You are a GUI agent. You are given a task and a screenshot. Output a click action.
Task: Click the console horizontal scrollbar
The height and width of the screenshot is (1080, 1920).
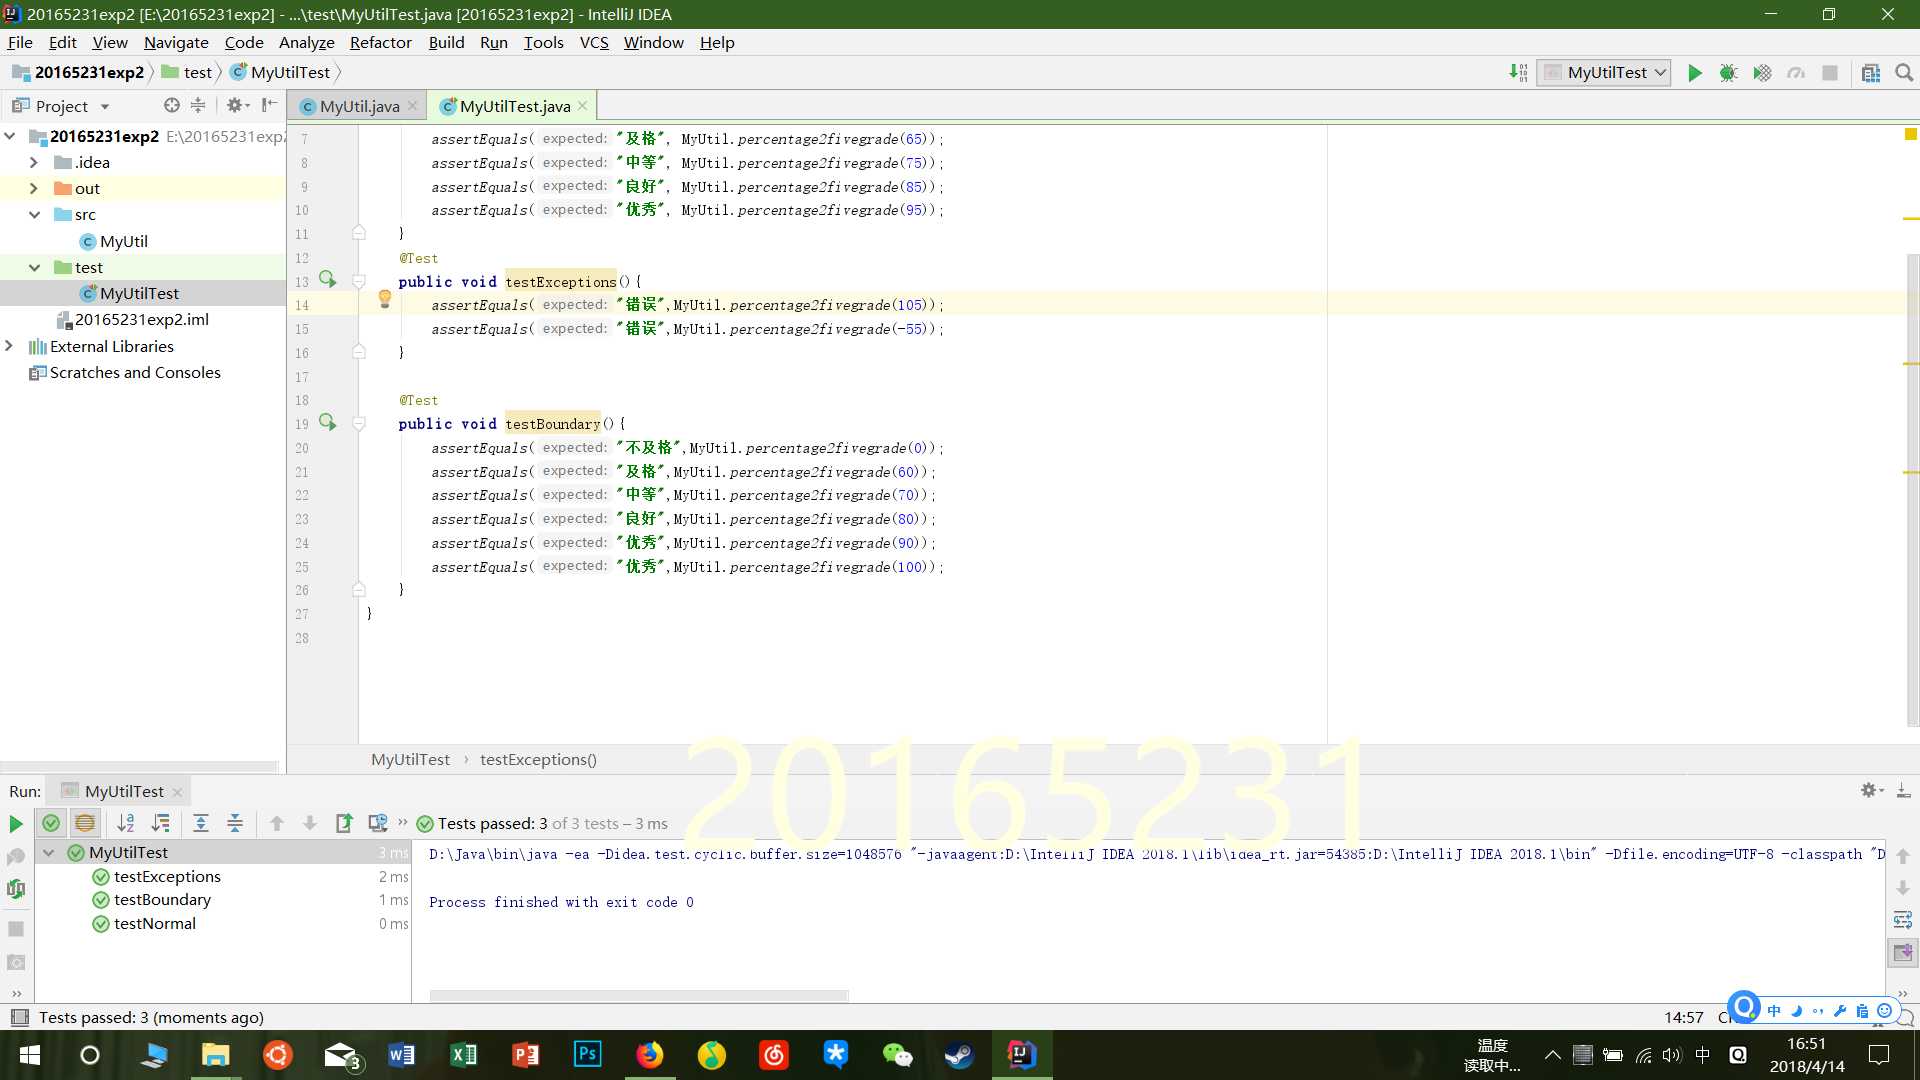639,995
